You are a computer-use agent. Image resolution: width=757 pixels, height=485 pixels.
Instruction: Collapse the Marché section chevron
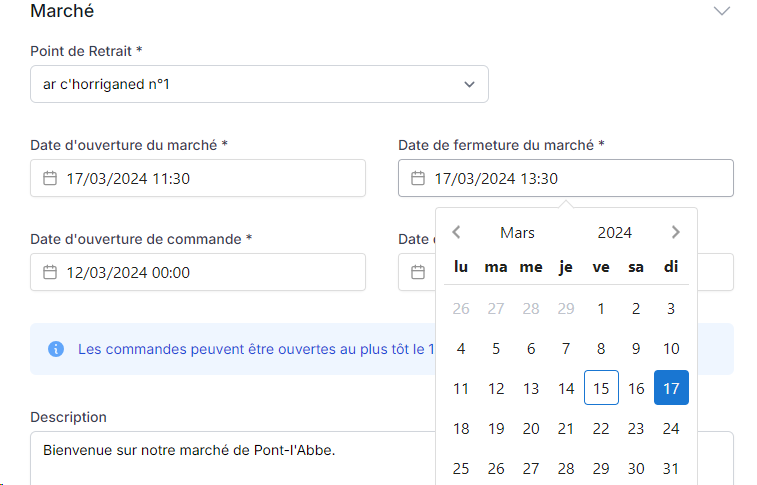pos(722,11)
